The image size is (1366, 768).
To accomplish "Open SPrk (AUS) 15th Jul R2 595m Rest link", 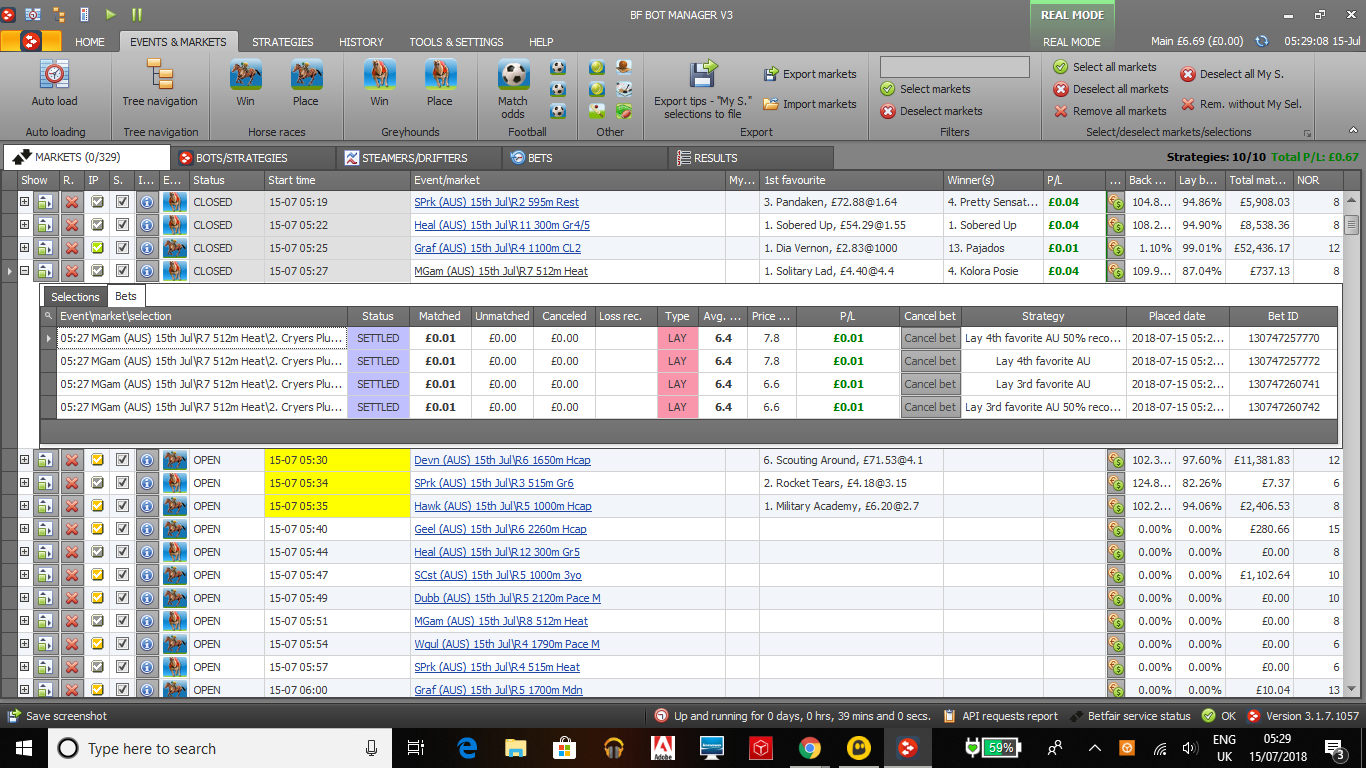I will (x=496, y=202).
